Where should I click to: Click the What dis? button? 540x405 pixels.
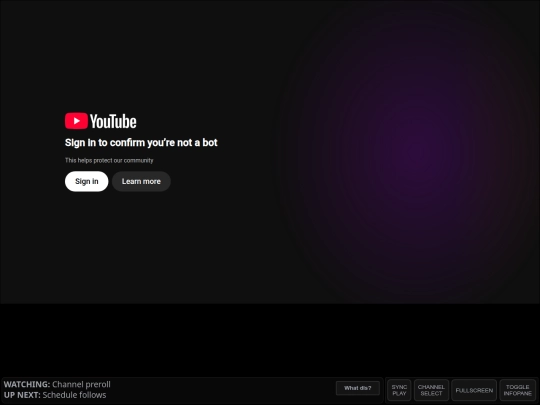pyautogui.click(x=358, y=388)
